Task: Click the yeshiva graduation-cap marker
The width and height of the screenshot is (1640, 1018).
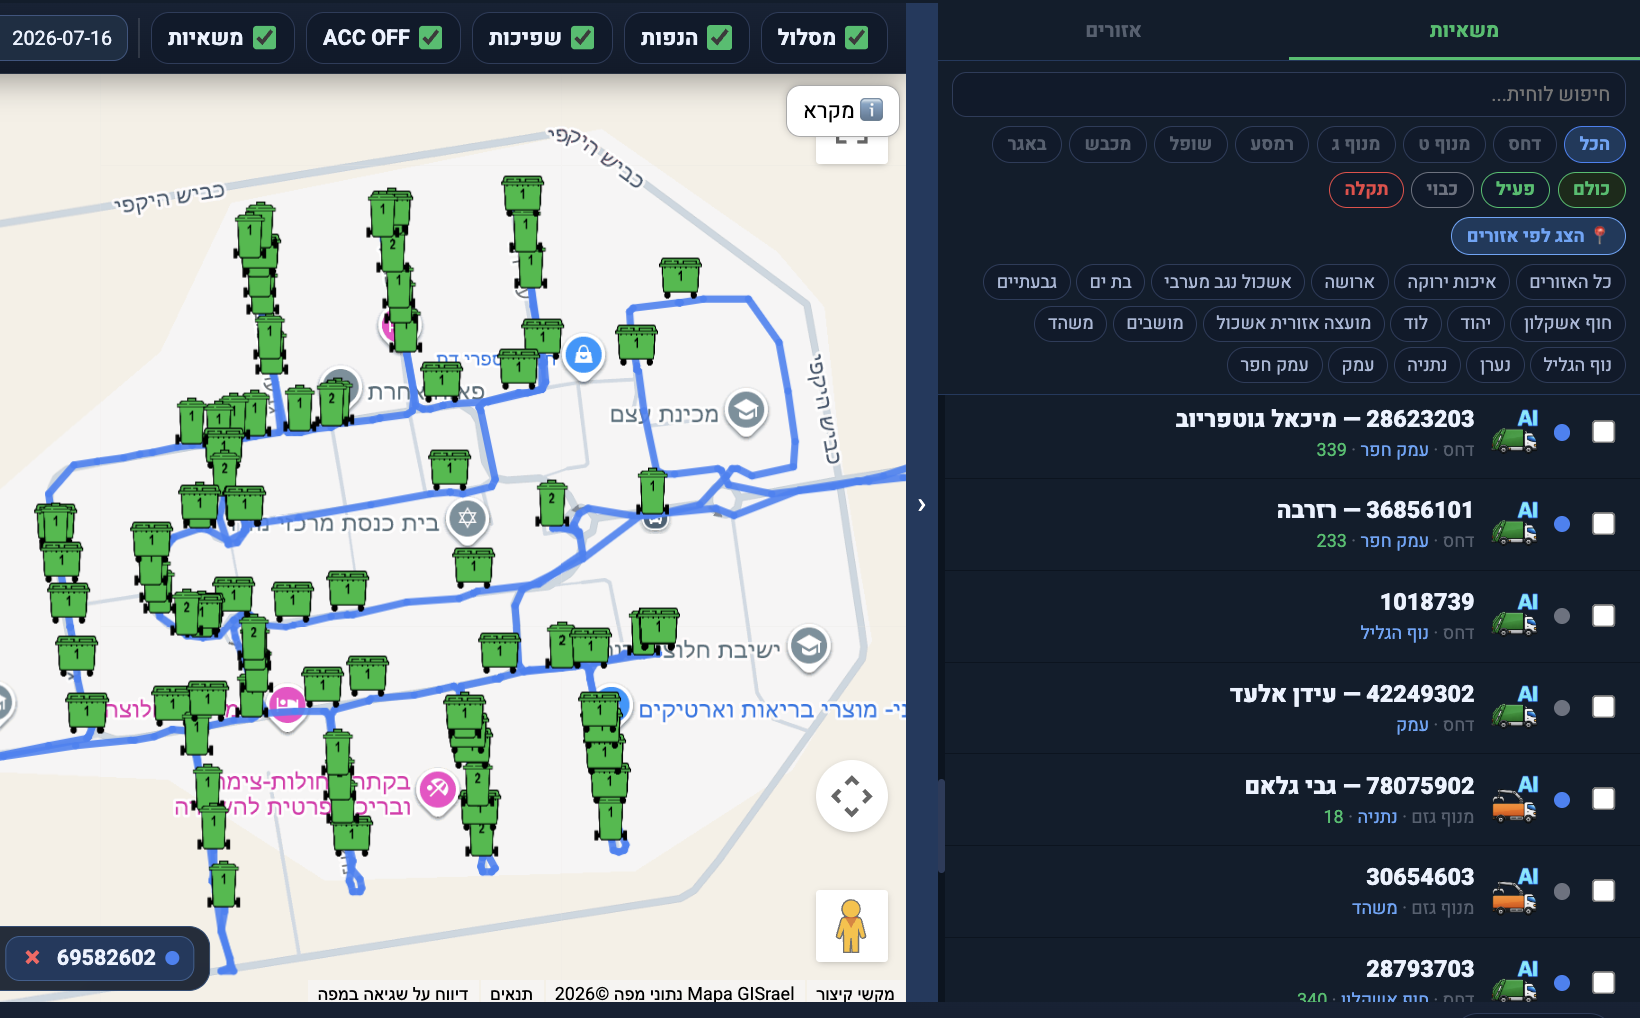Action: (809, 647)
